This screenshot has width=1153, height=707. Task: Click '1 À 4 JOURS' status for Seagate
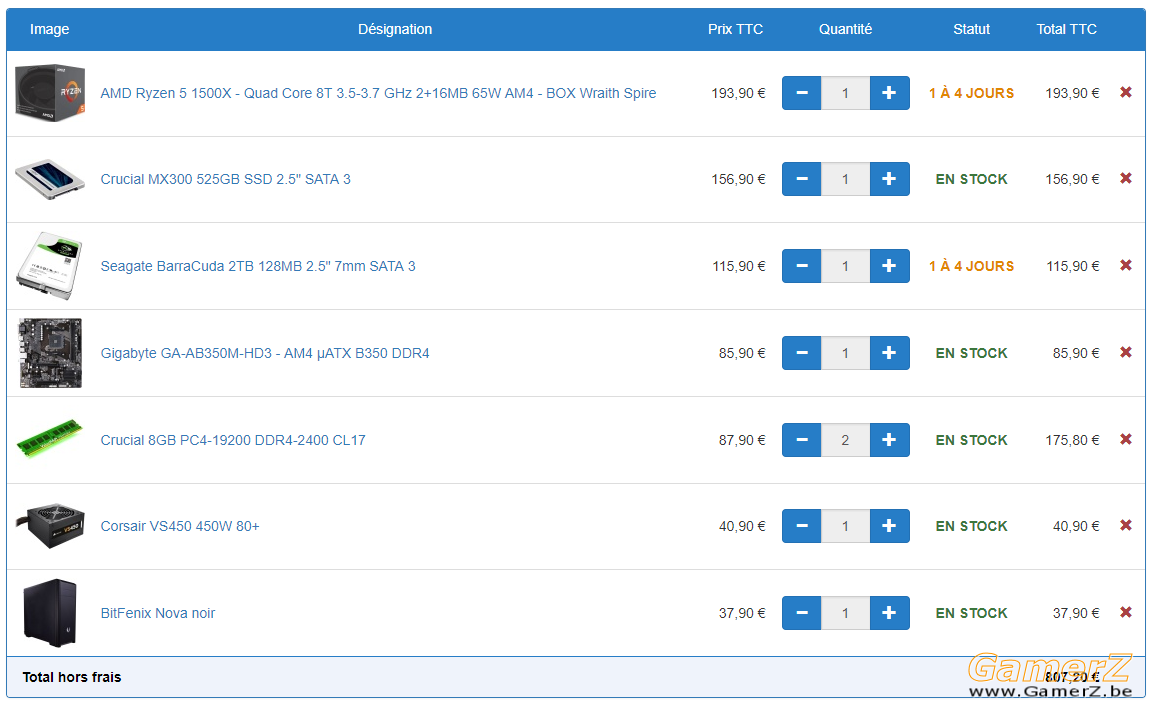pyautogui.click(x=971, y=266)
